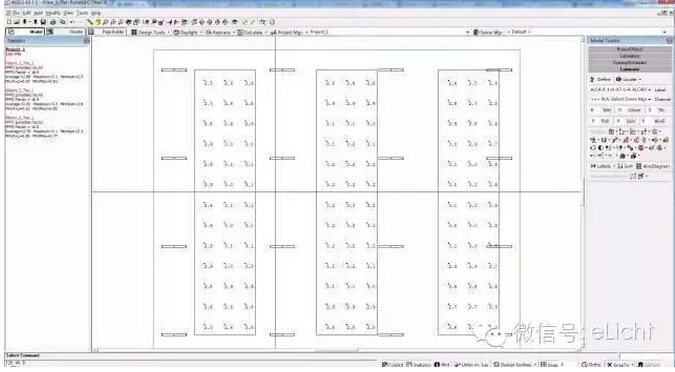Click the Calculate button in toolbar
Image resolution: width=675 pixels, height=372 pixels.
point(250,32)
